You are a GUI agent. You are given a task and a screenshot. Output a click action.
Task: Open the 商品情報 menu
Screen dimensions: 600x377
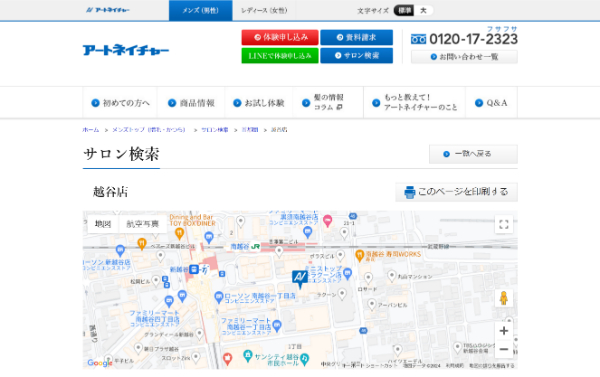click(x=191, y=103)
